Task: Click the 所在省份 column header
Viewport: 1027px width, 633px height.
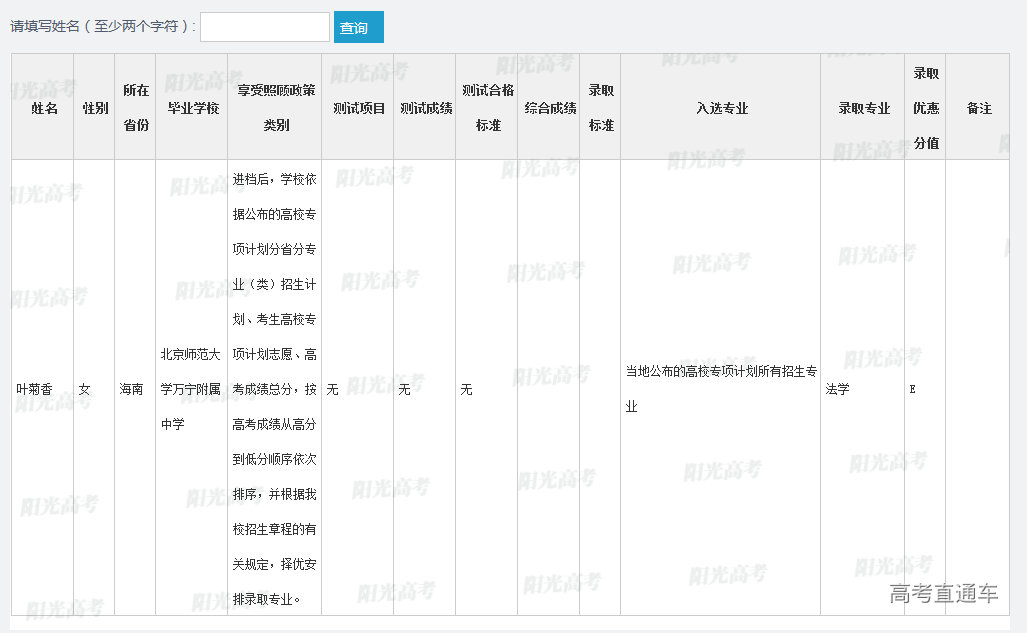Action: [135, 107]
